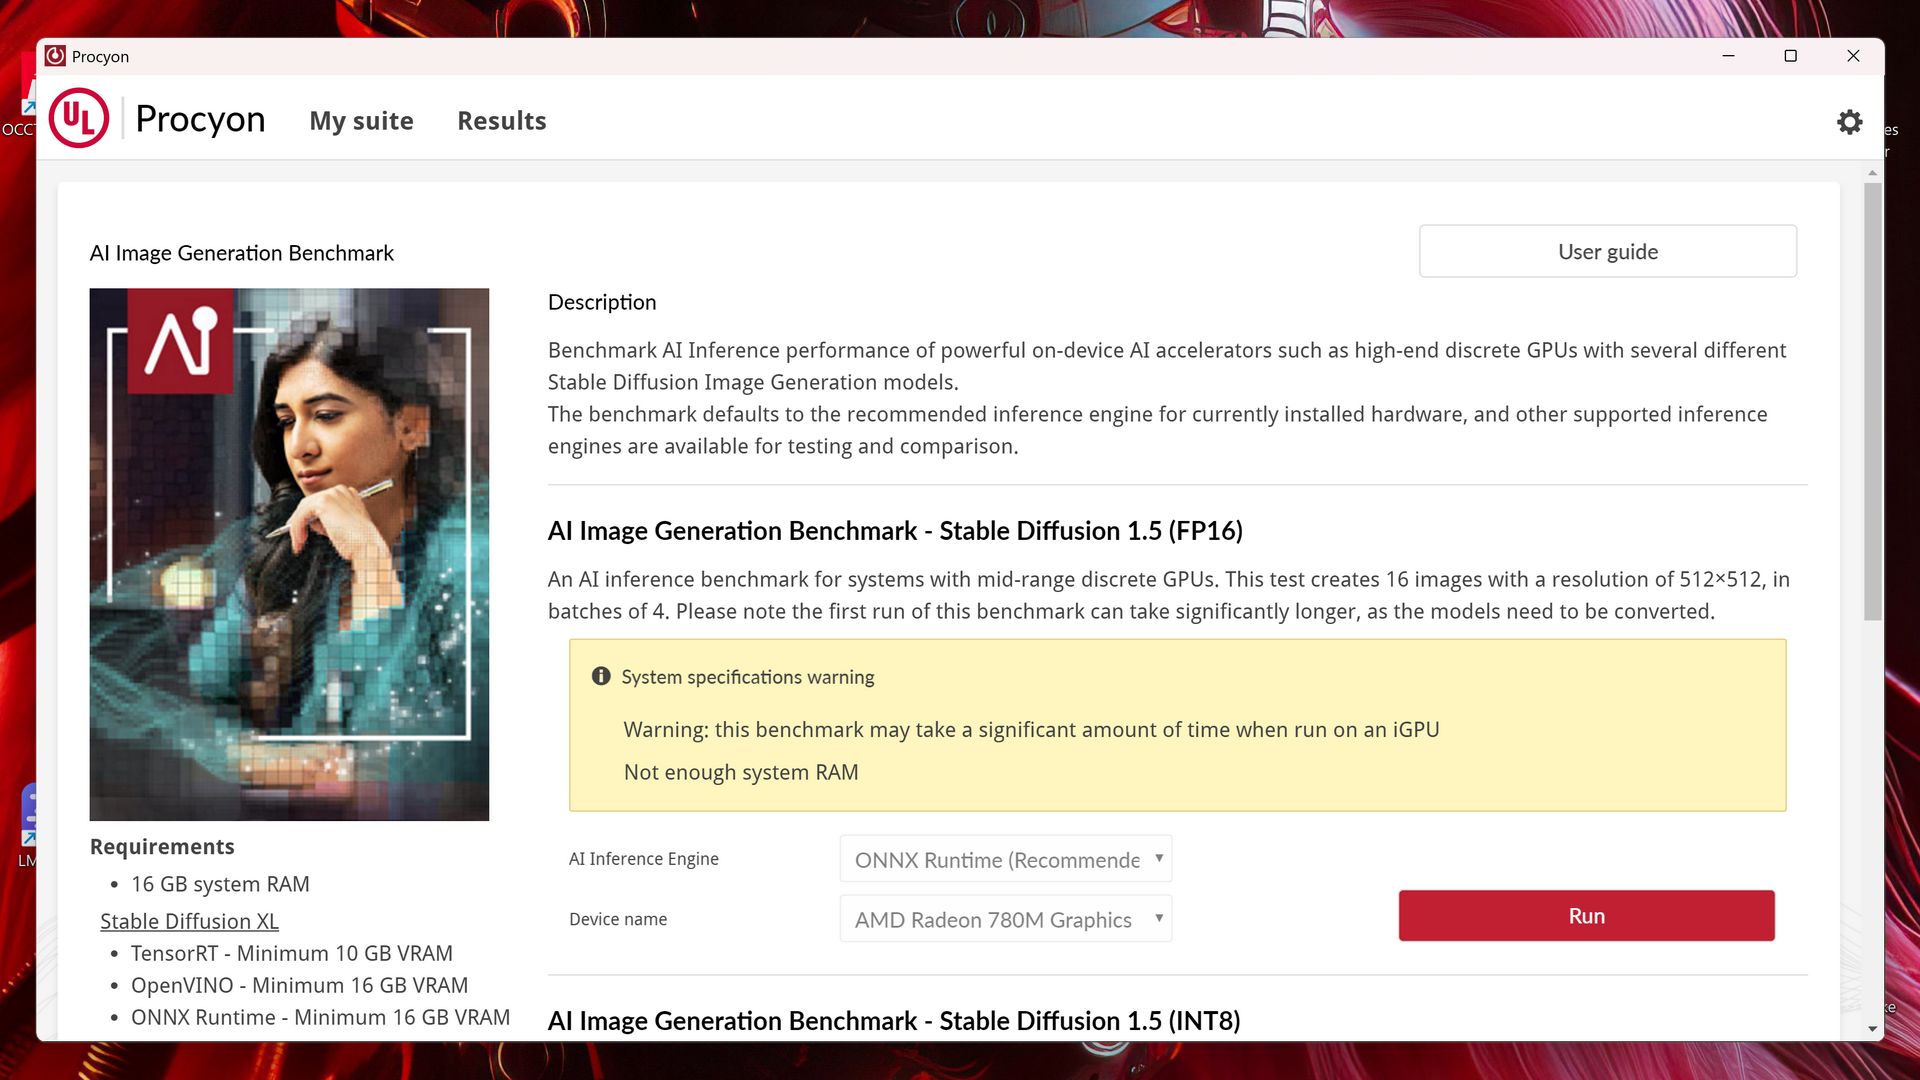The height and width of the screenshot is (1080, 1920).
Task: Click the Stable Diffusion 1.5 (INT8) heading
Action: point(894,1021)
